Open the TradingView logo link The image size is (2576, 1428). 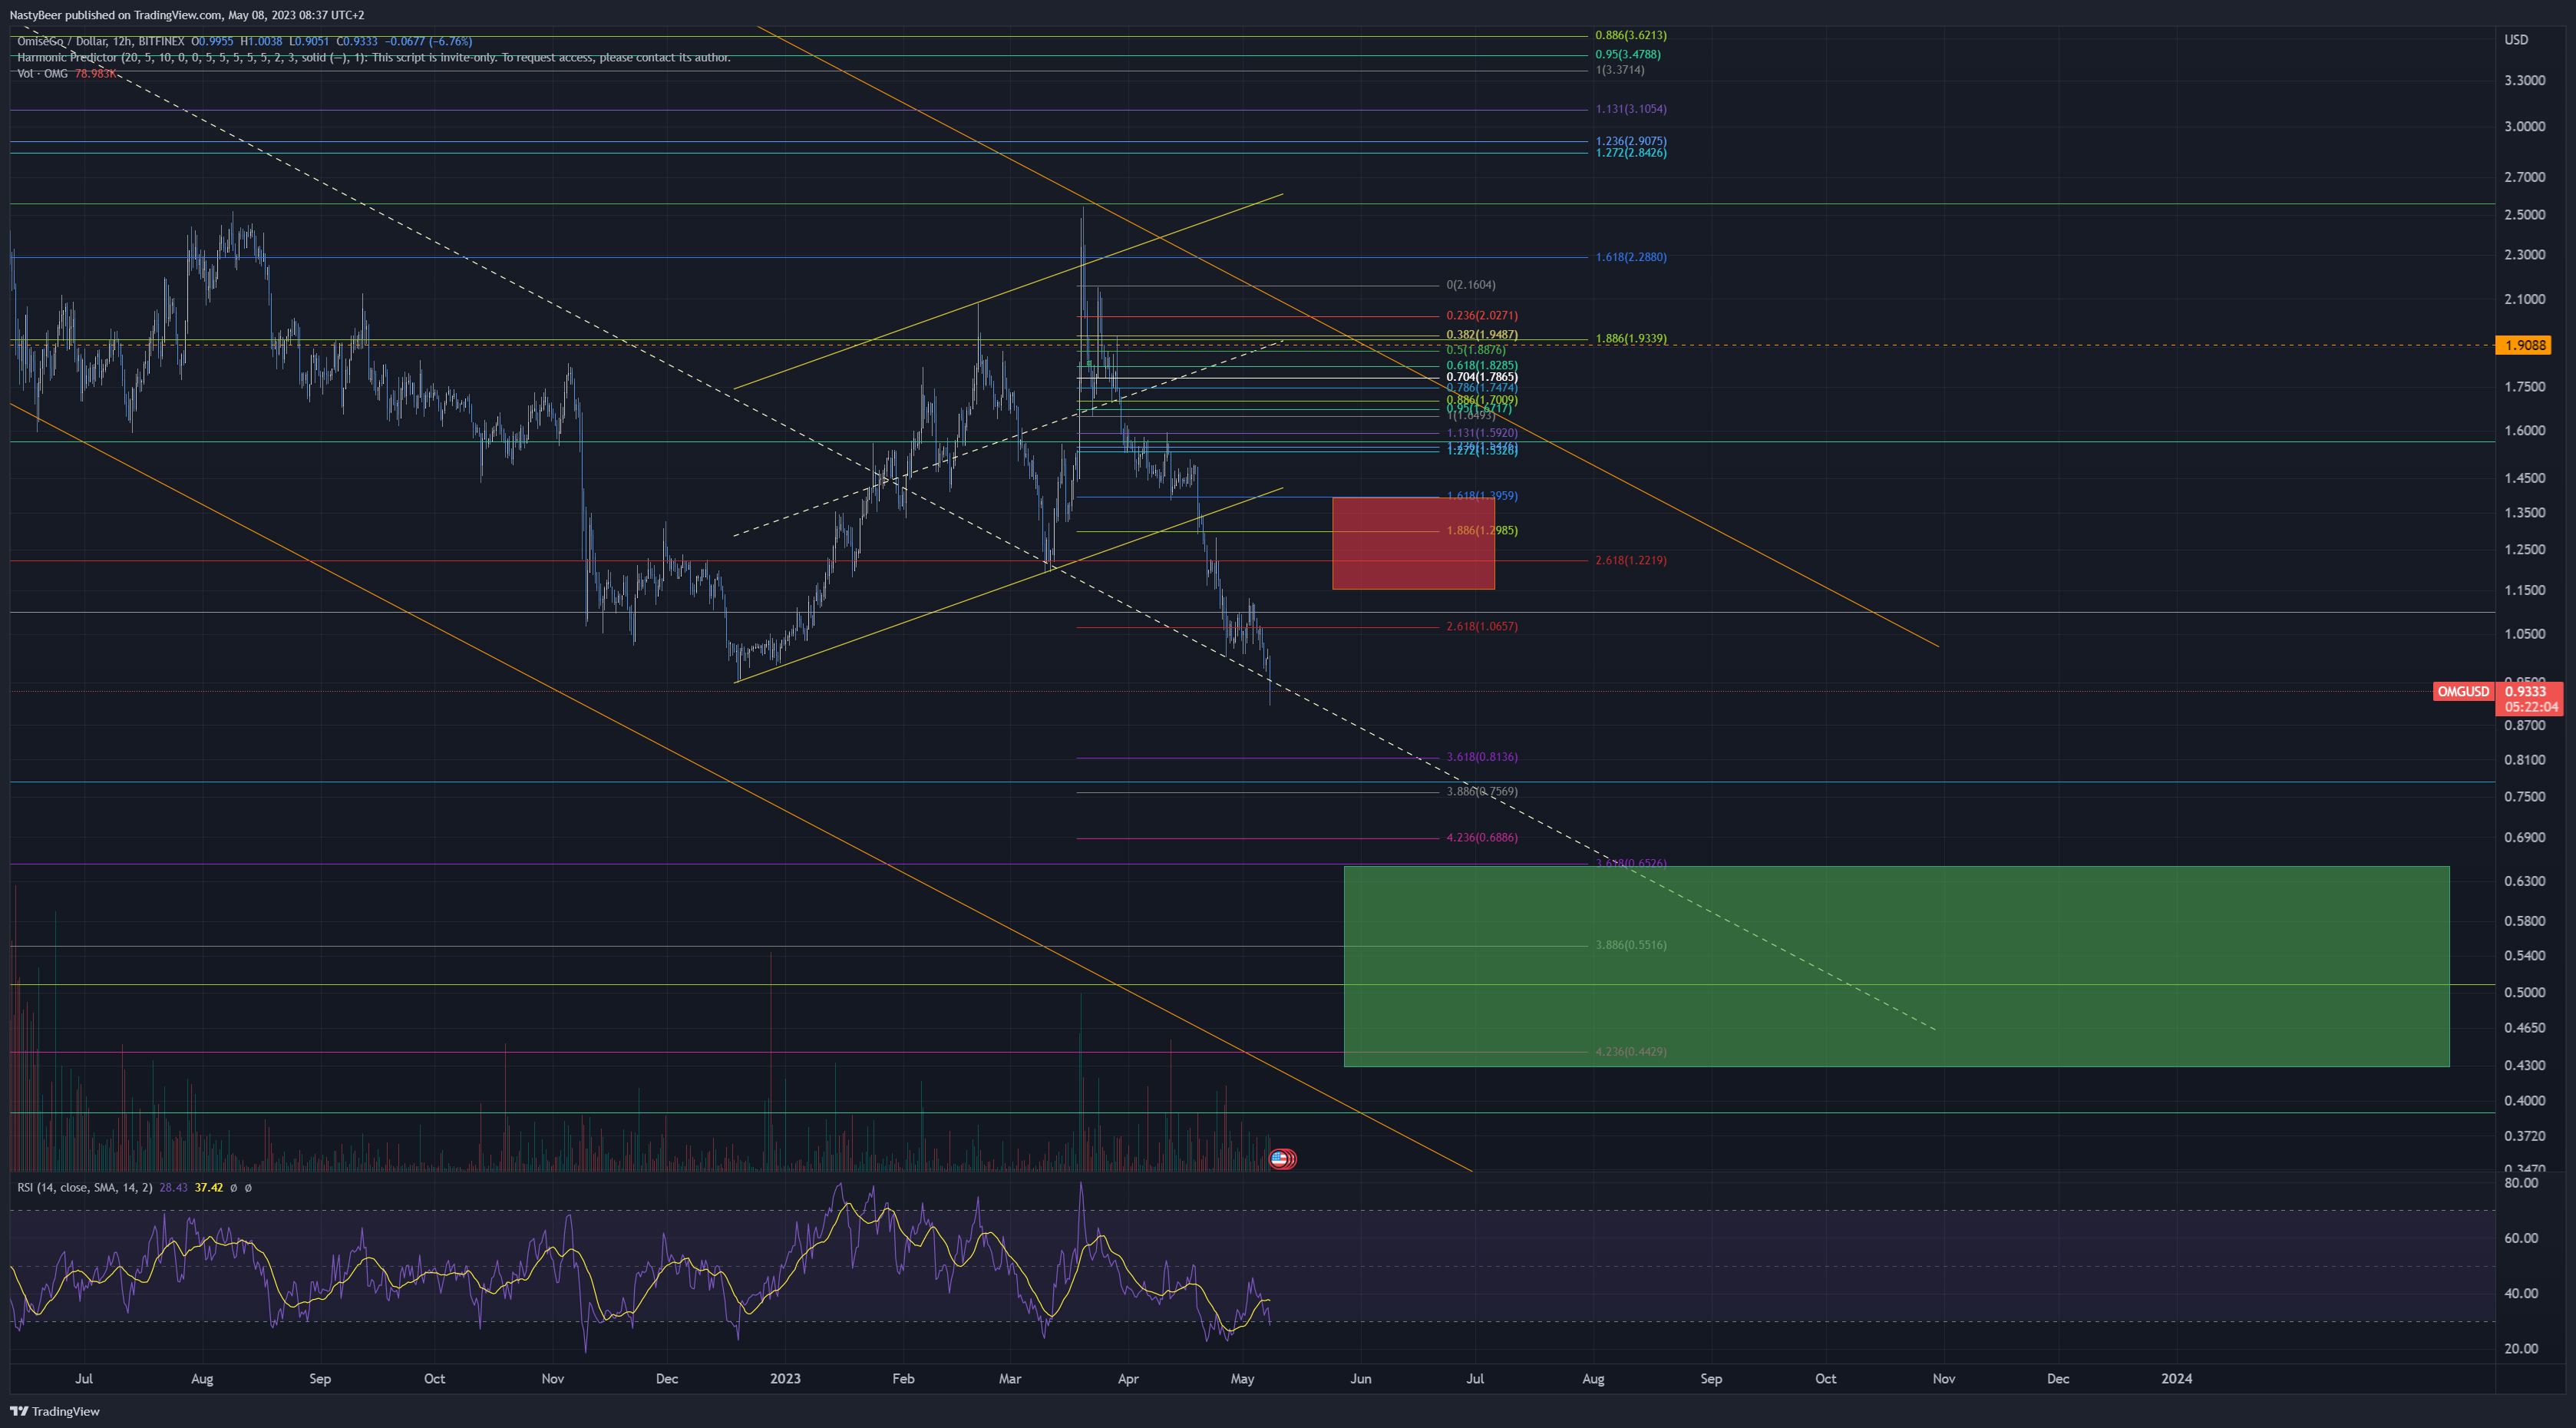(x=55, y=1411)
